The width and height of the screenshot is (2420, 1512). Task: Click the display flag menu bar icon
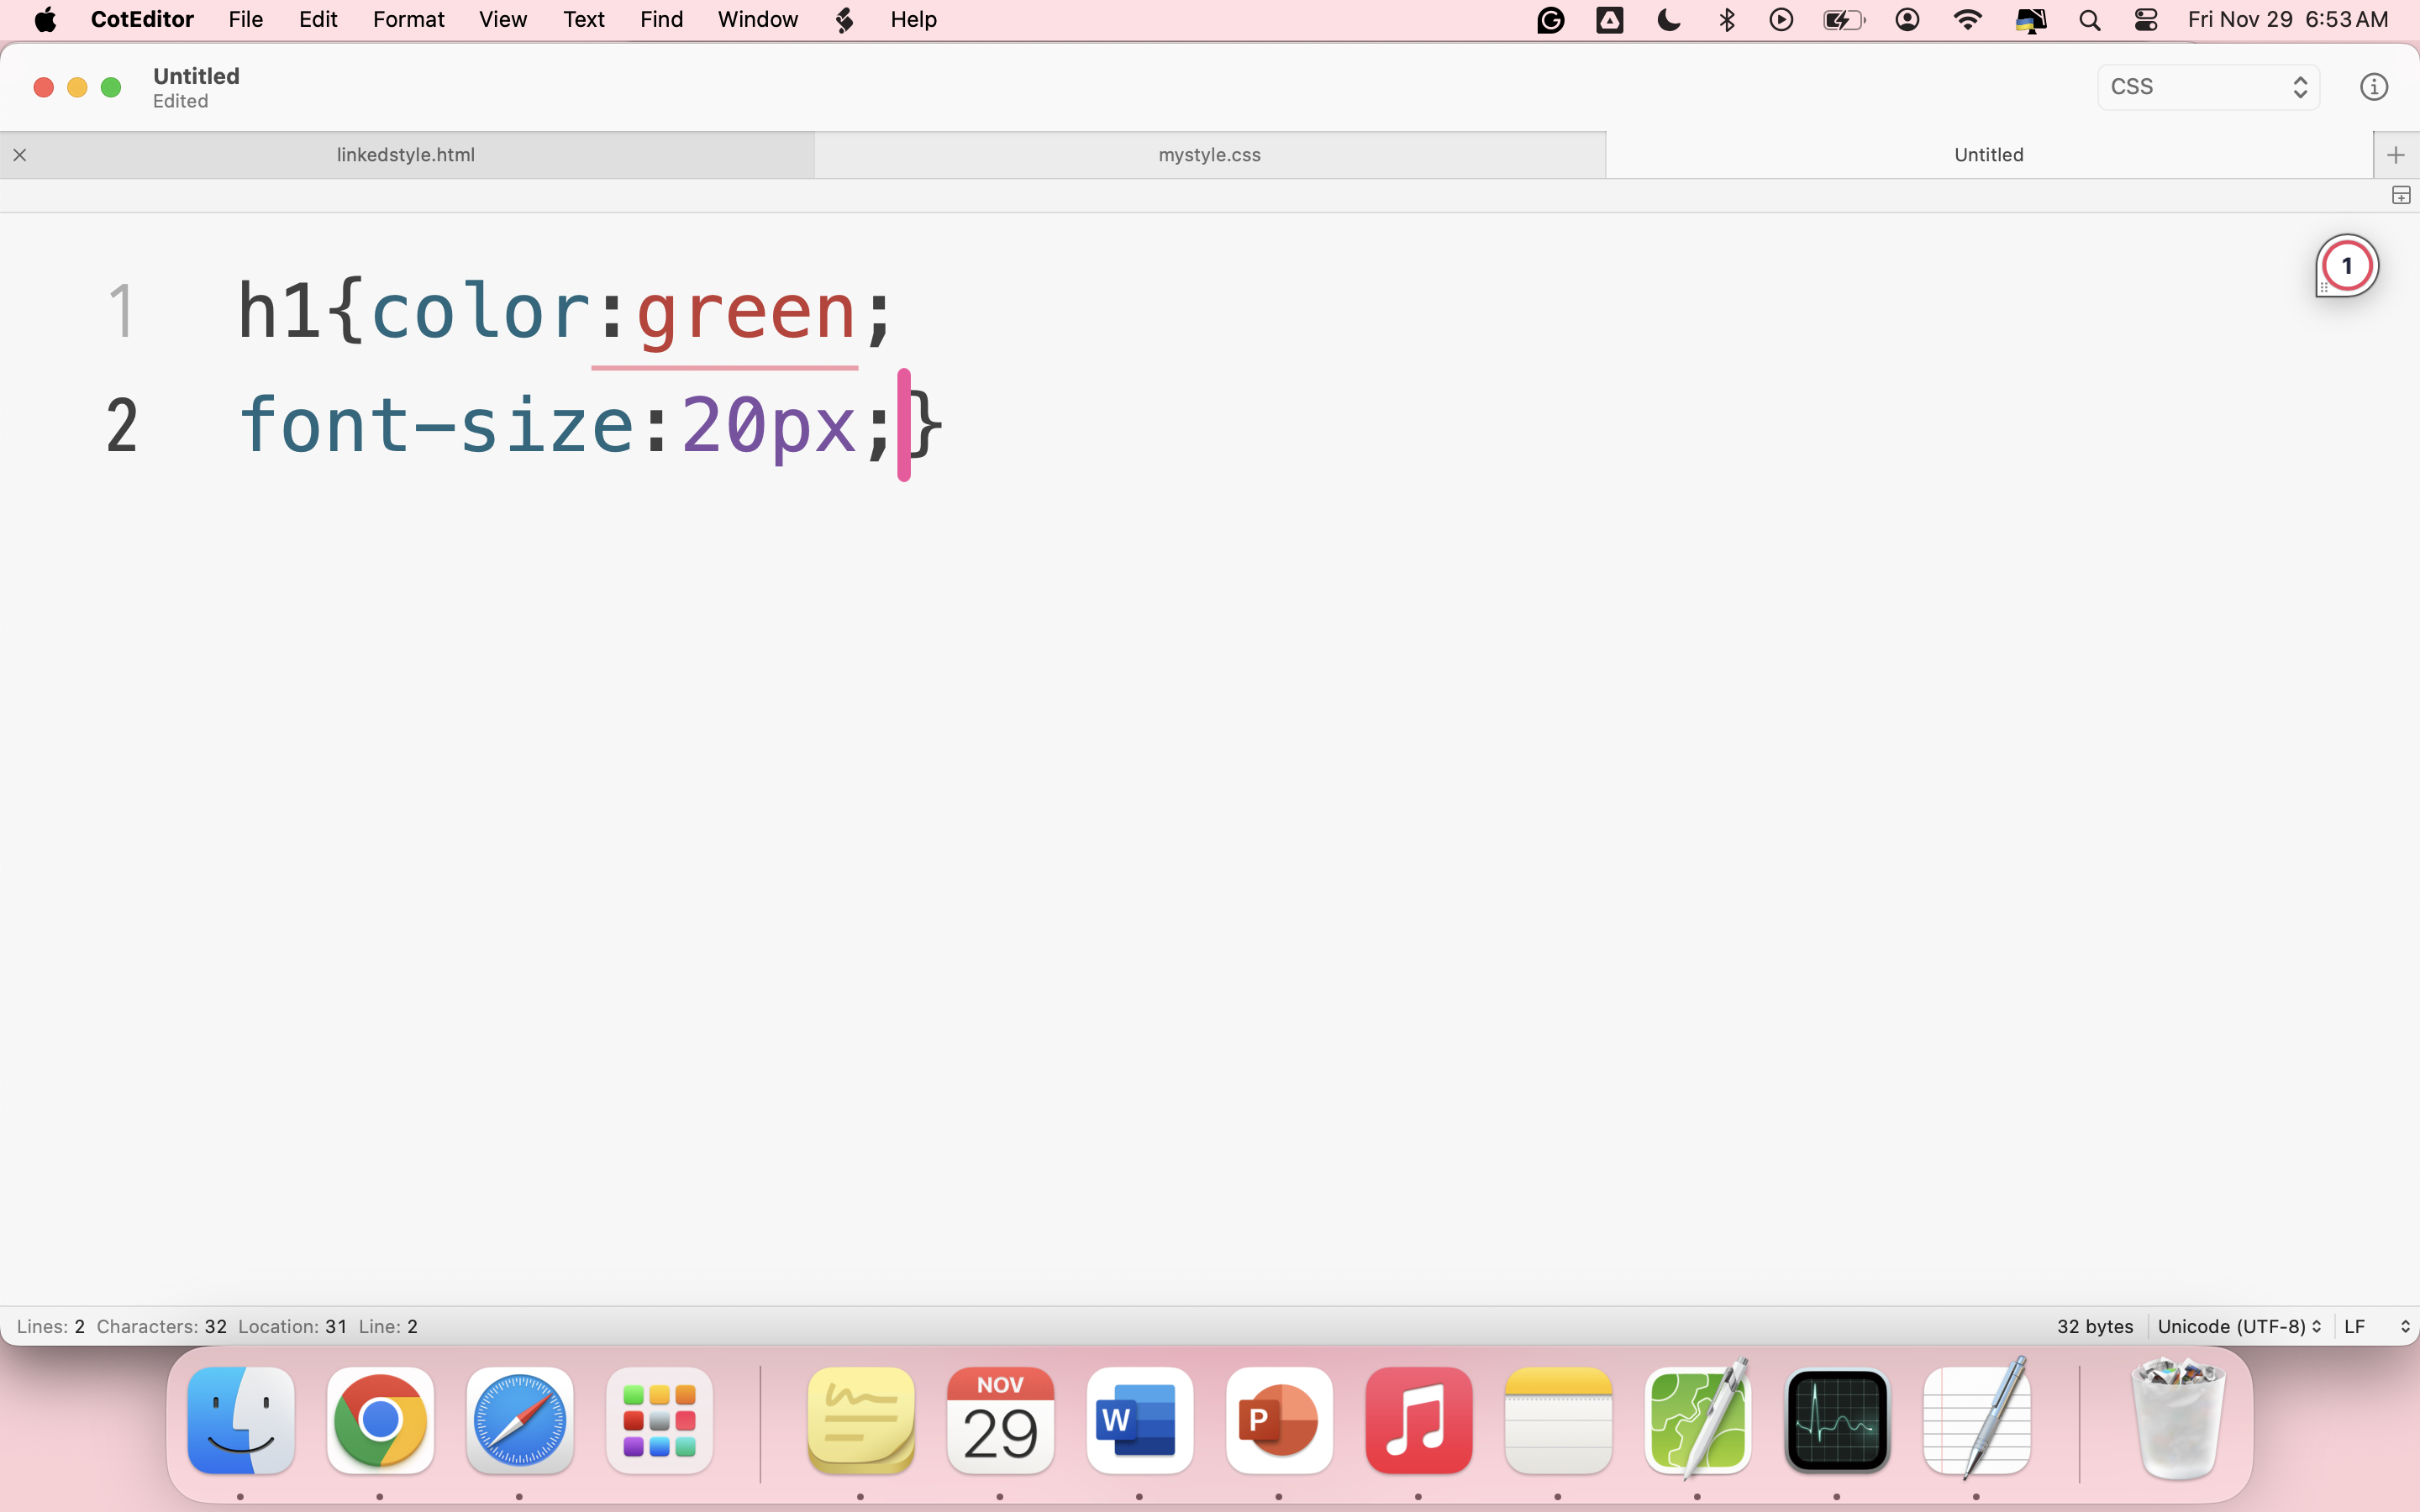pos(2030,20)
